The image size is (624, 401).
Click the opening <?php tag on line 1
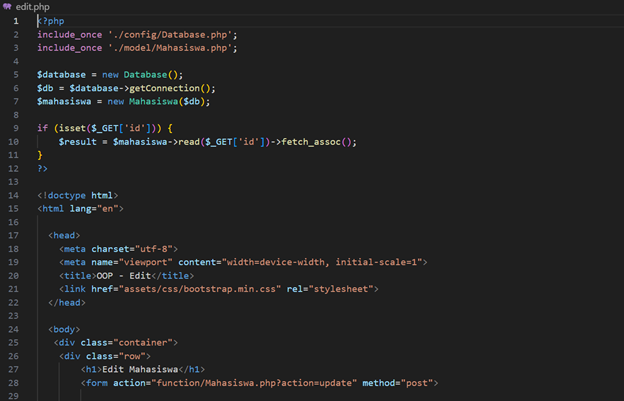51,21
